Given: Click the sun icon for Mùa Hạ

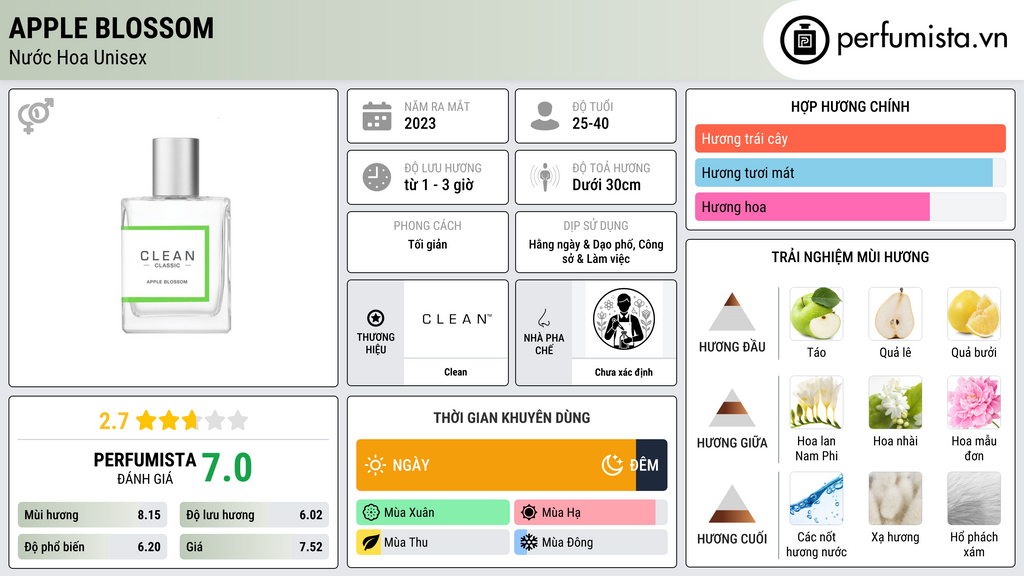Looking at the screenshot, I should point(529,513).
